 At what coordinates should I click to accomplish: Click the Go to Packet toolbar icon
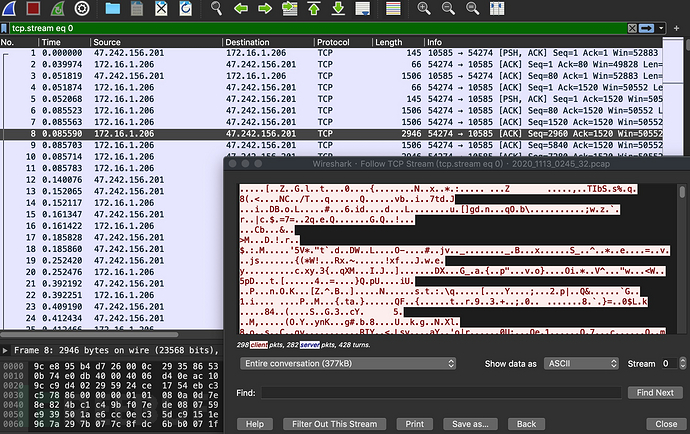coord(290,8)
